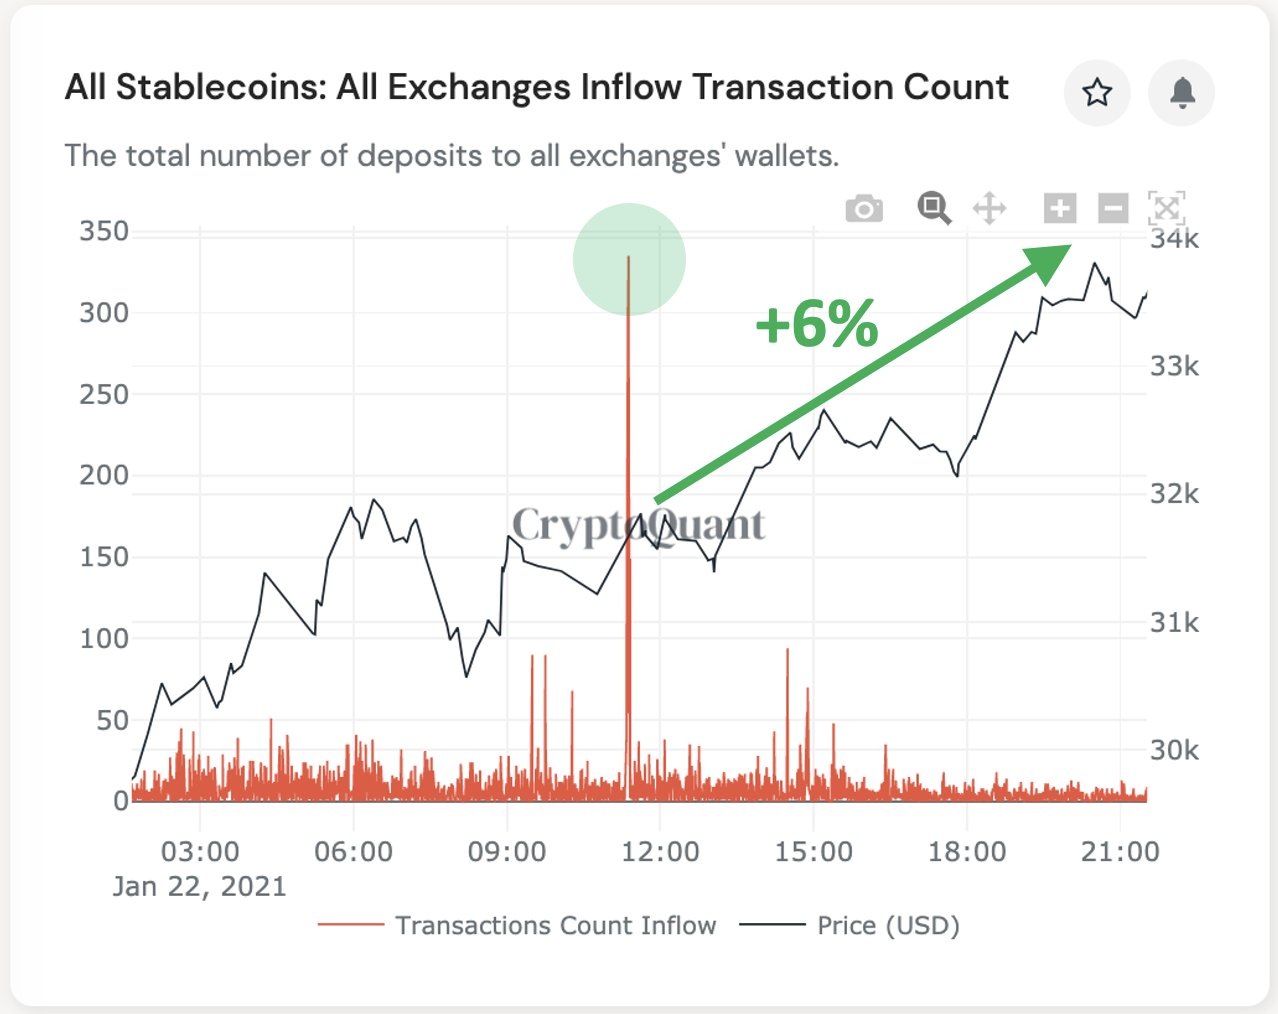Viewport: 1278px width, 1014px height.
Task: Select the pan arrows tool
Action: (x=989, y=208)
